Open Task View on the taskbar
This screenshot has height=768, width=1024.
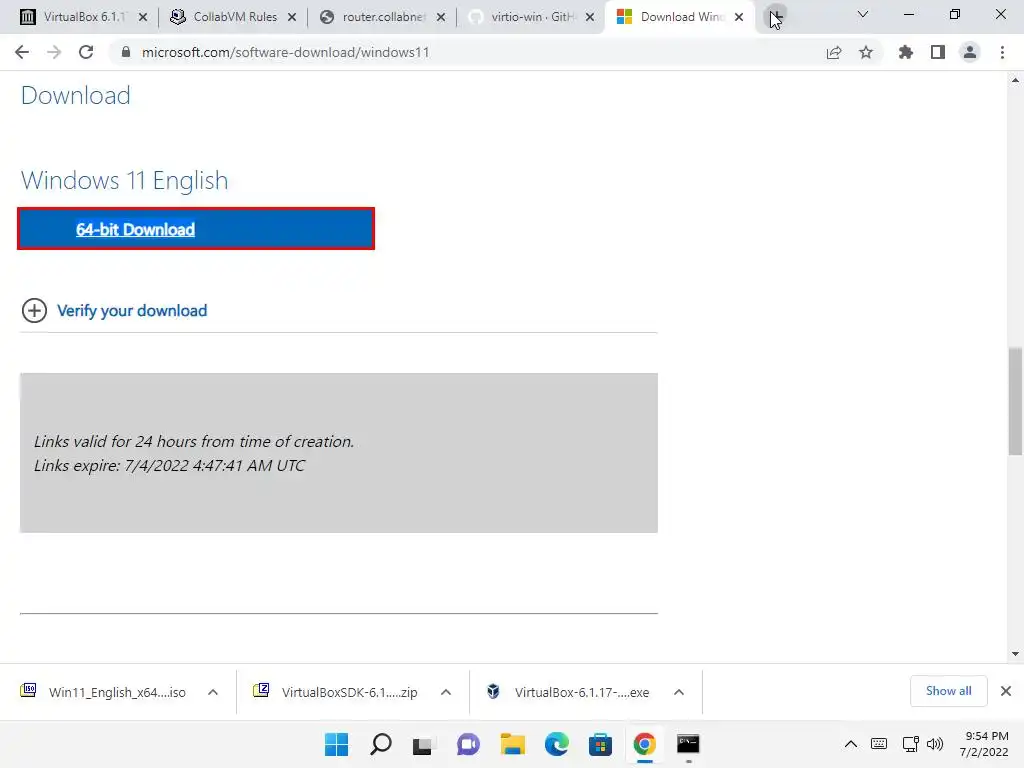pyautogui.click(x=423, y=744)
